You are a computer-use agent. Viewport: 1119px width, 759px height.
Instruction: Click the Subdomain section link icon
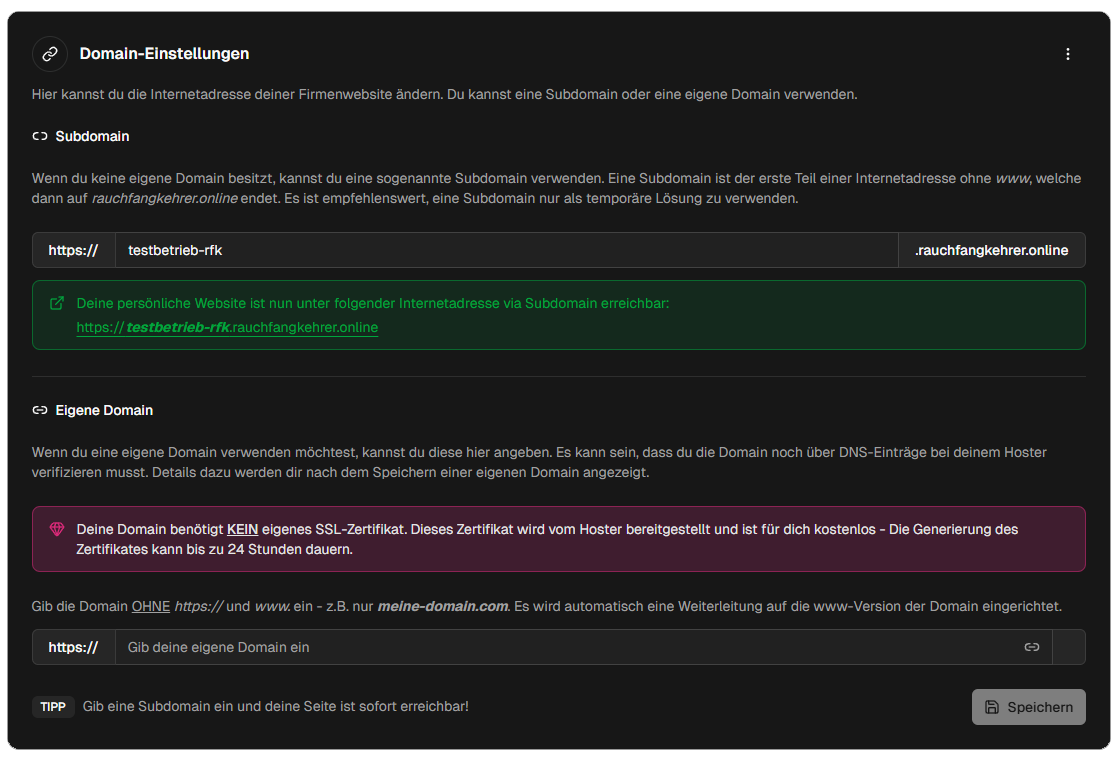38,136
